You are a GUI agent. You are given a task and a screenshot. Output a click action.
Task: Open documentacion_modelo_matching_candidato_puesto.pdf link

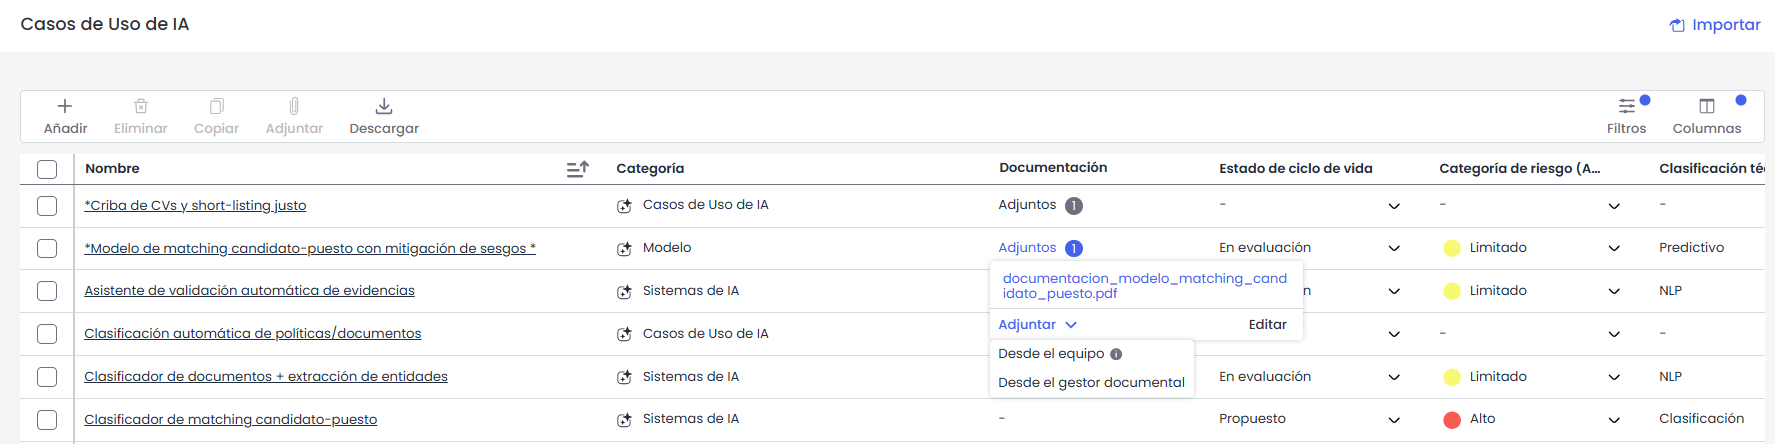1145,286
